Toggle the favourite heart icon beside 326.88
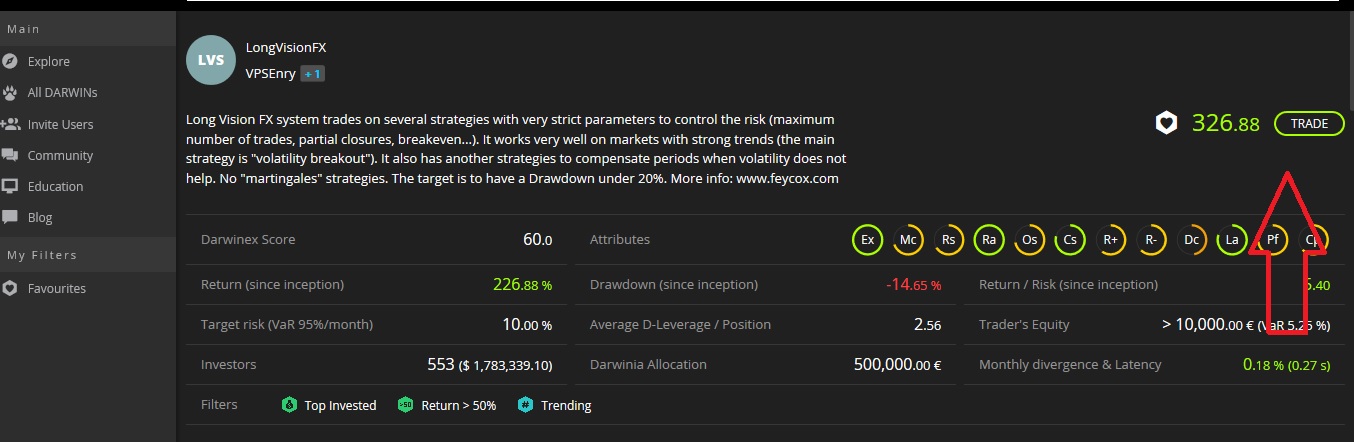 [x=1165, y=124]
